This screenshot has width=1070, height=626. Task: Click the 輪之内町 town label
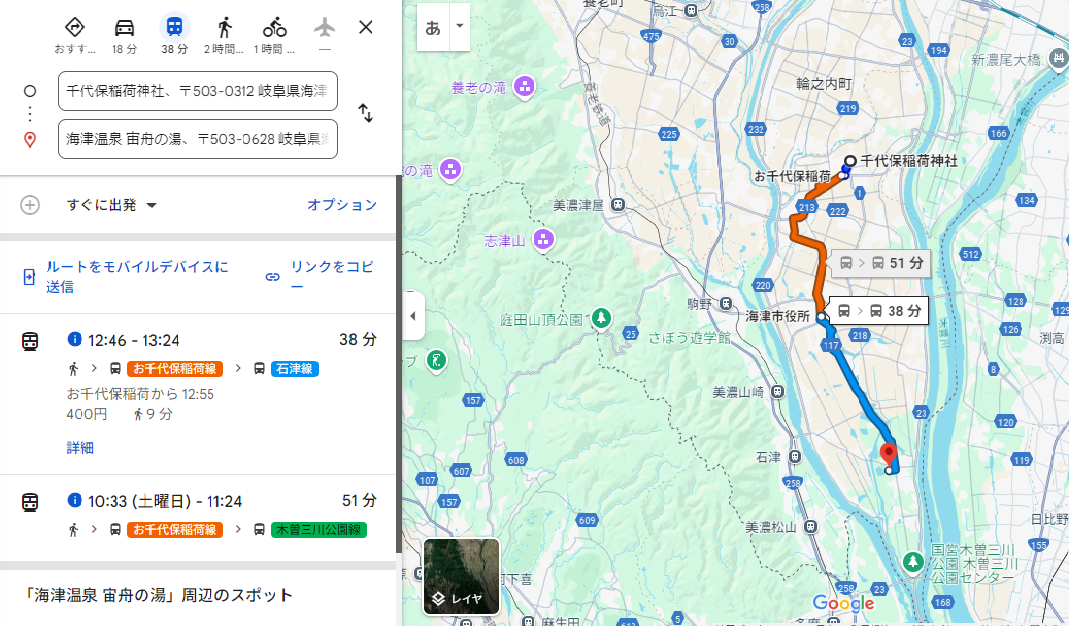point(824,84)
